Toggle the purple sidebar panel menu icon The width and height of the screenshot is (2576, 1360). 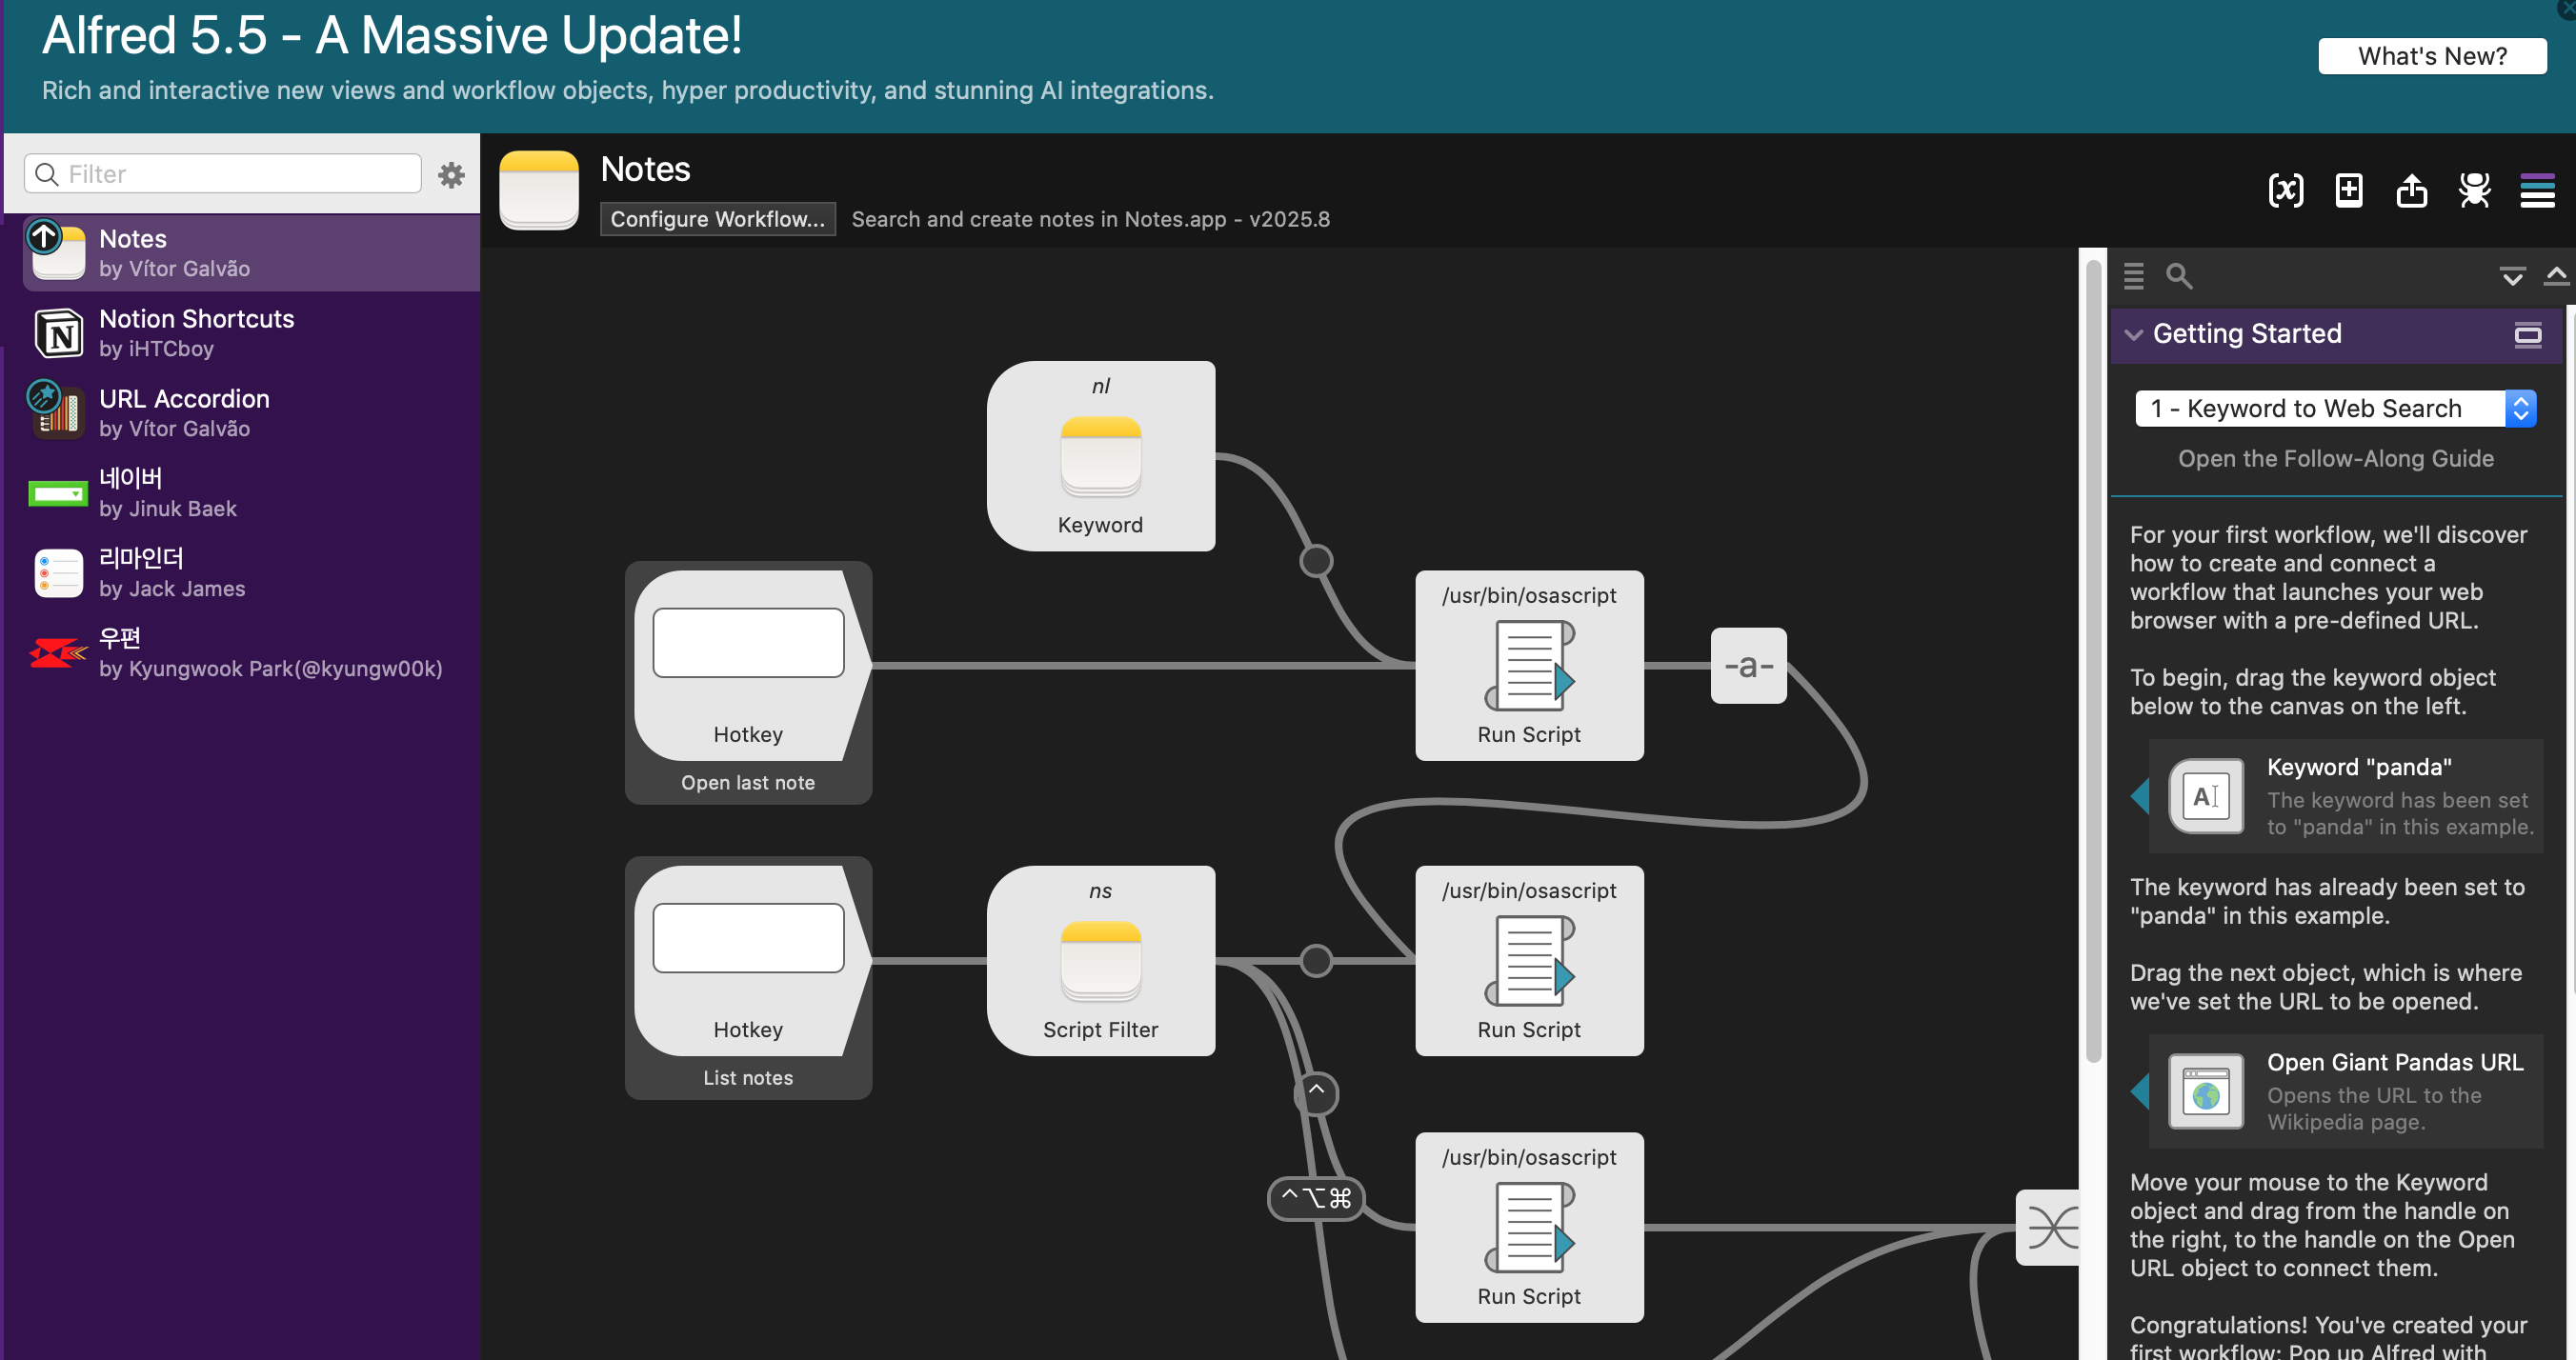coord(2537,190)
